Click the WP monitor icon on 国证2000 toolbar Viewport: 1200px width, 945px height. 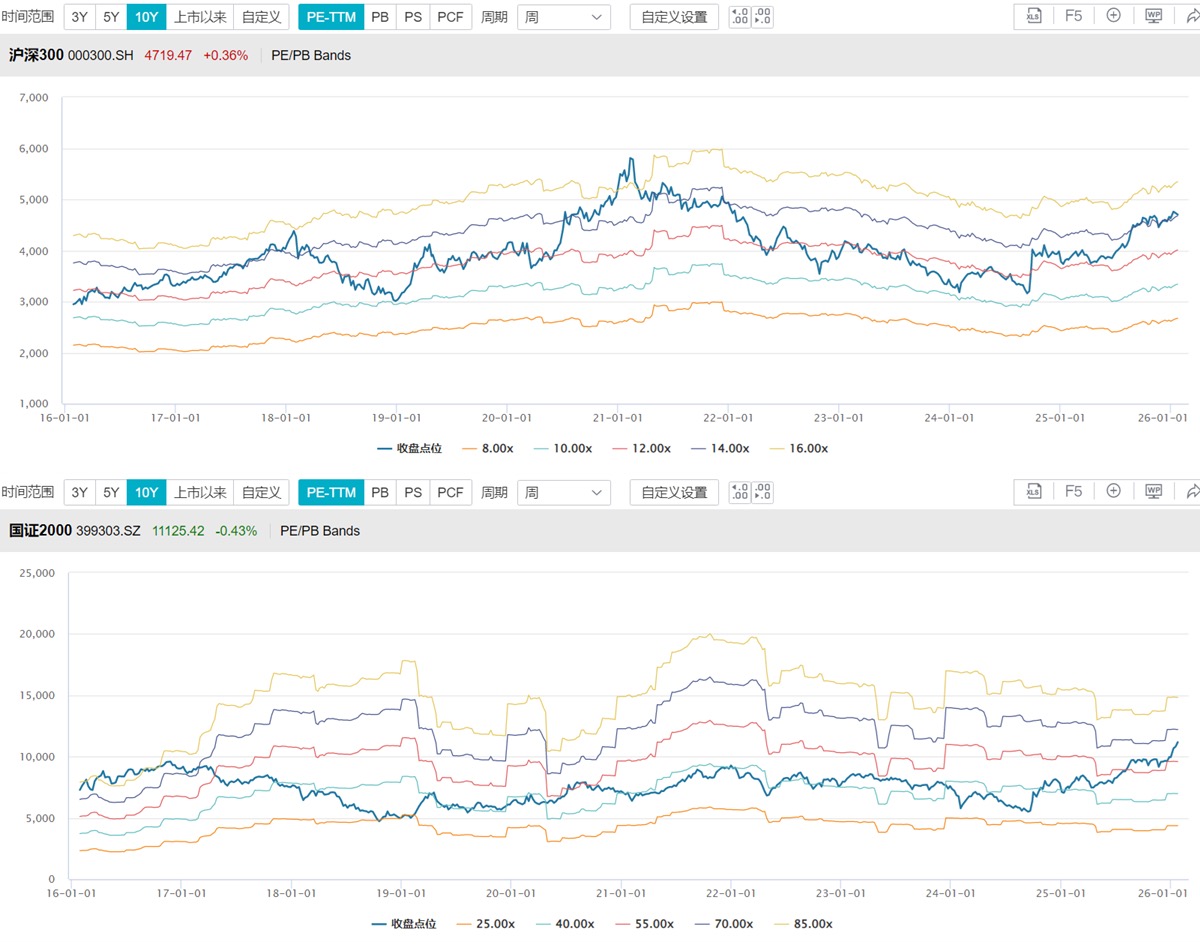1153,492
